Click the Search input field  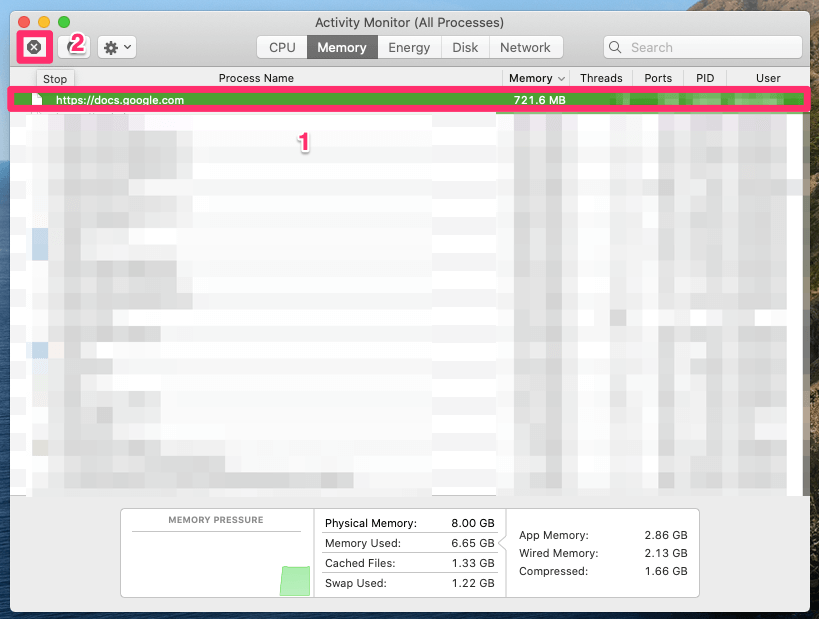(703, 48)
